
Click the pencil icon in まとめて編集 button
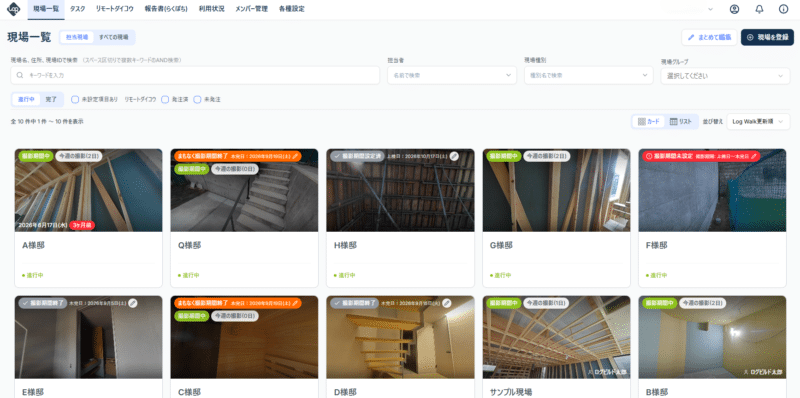pos(691,37)
